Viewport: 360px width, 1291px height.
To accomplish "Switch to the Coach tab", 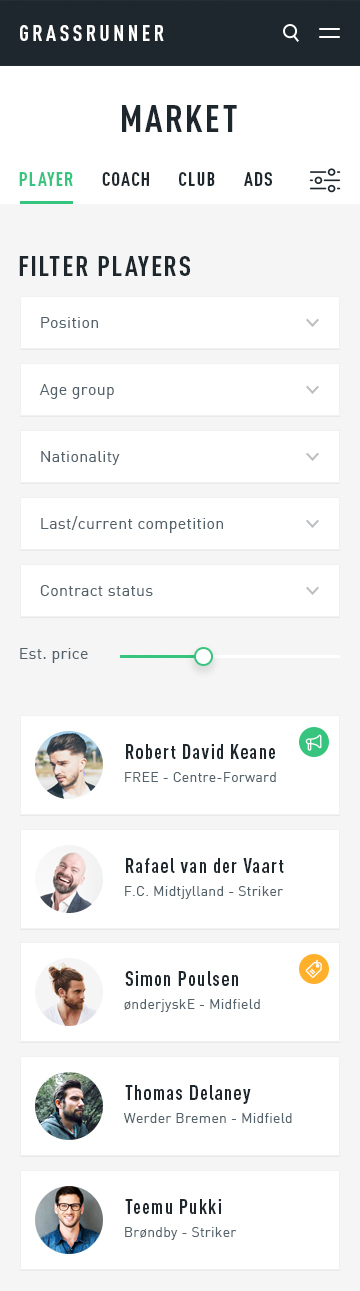I will pyautogui.click(x=126, y=180).
